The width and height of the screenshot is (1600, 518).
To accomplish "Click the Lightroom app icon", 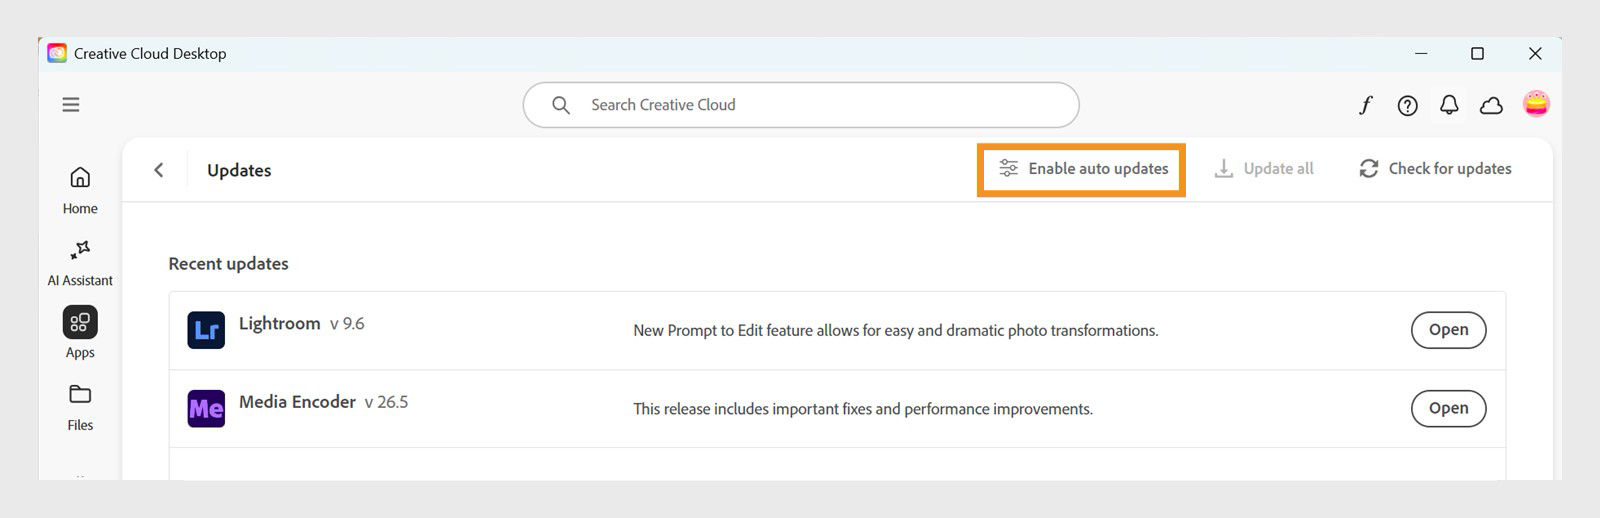I will (206, 330).
